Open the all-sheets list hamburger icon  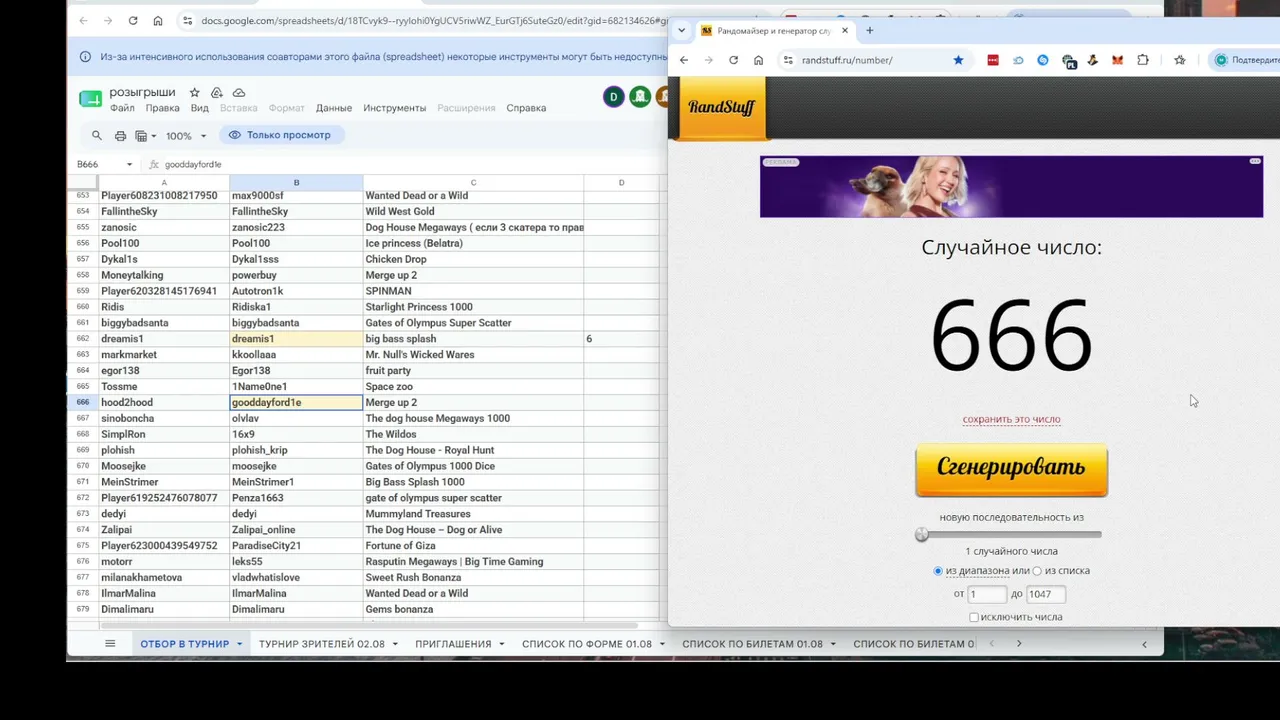(x=110, y=644)
